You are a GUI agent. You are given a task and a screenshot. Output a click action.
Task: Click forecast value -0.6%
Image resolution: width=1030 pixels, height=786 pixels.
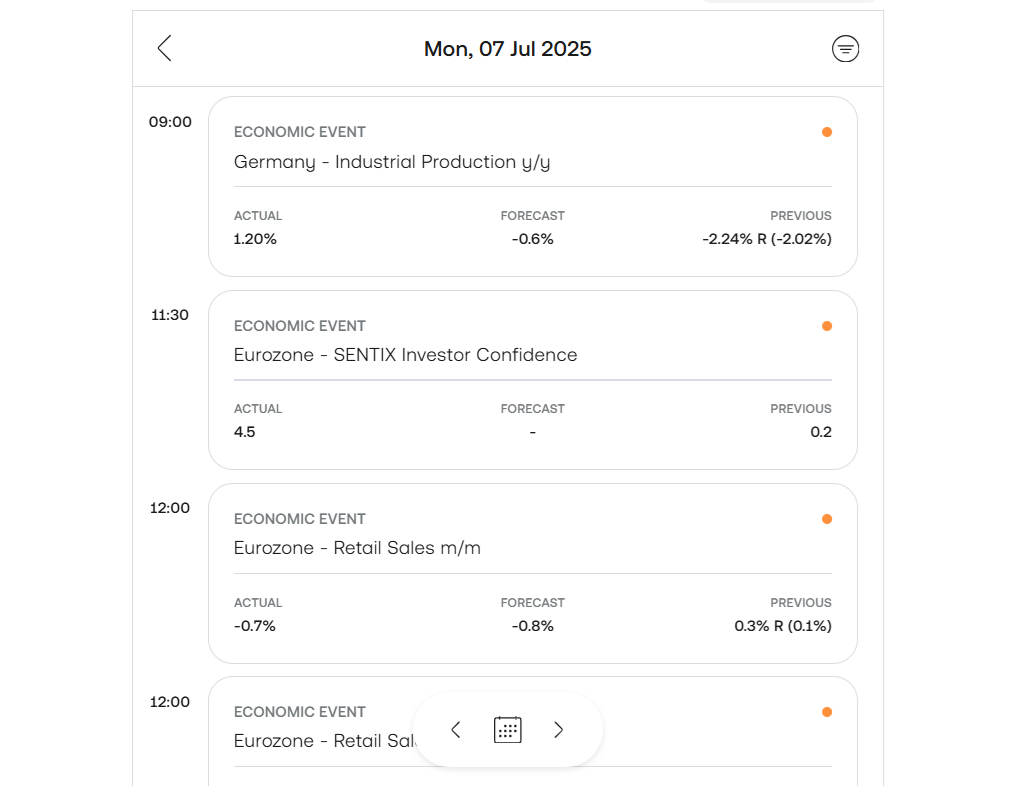[x=533, y=239]
